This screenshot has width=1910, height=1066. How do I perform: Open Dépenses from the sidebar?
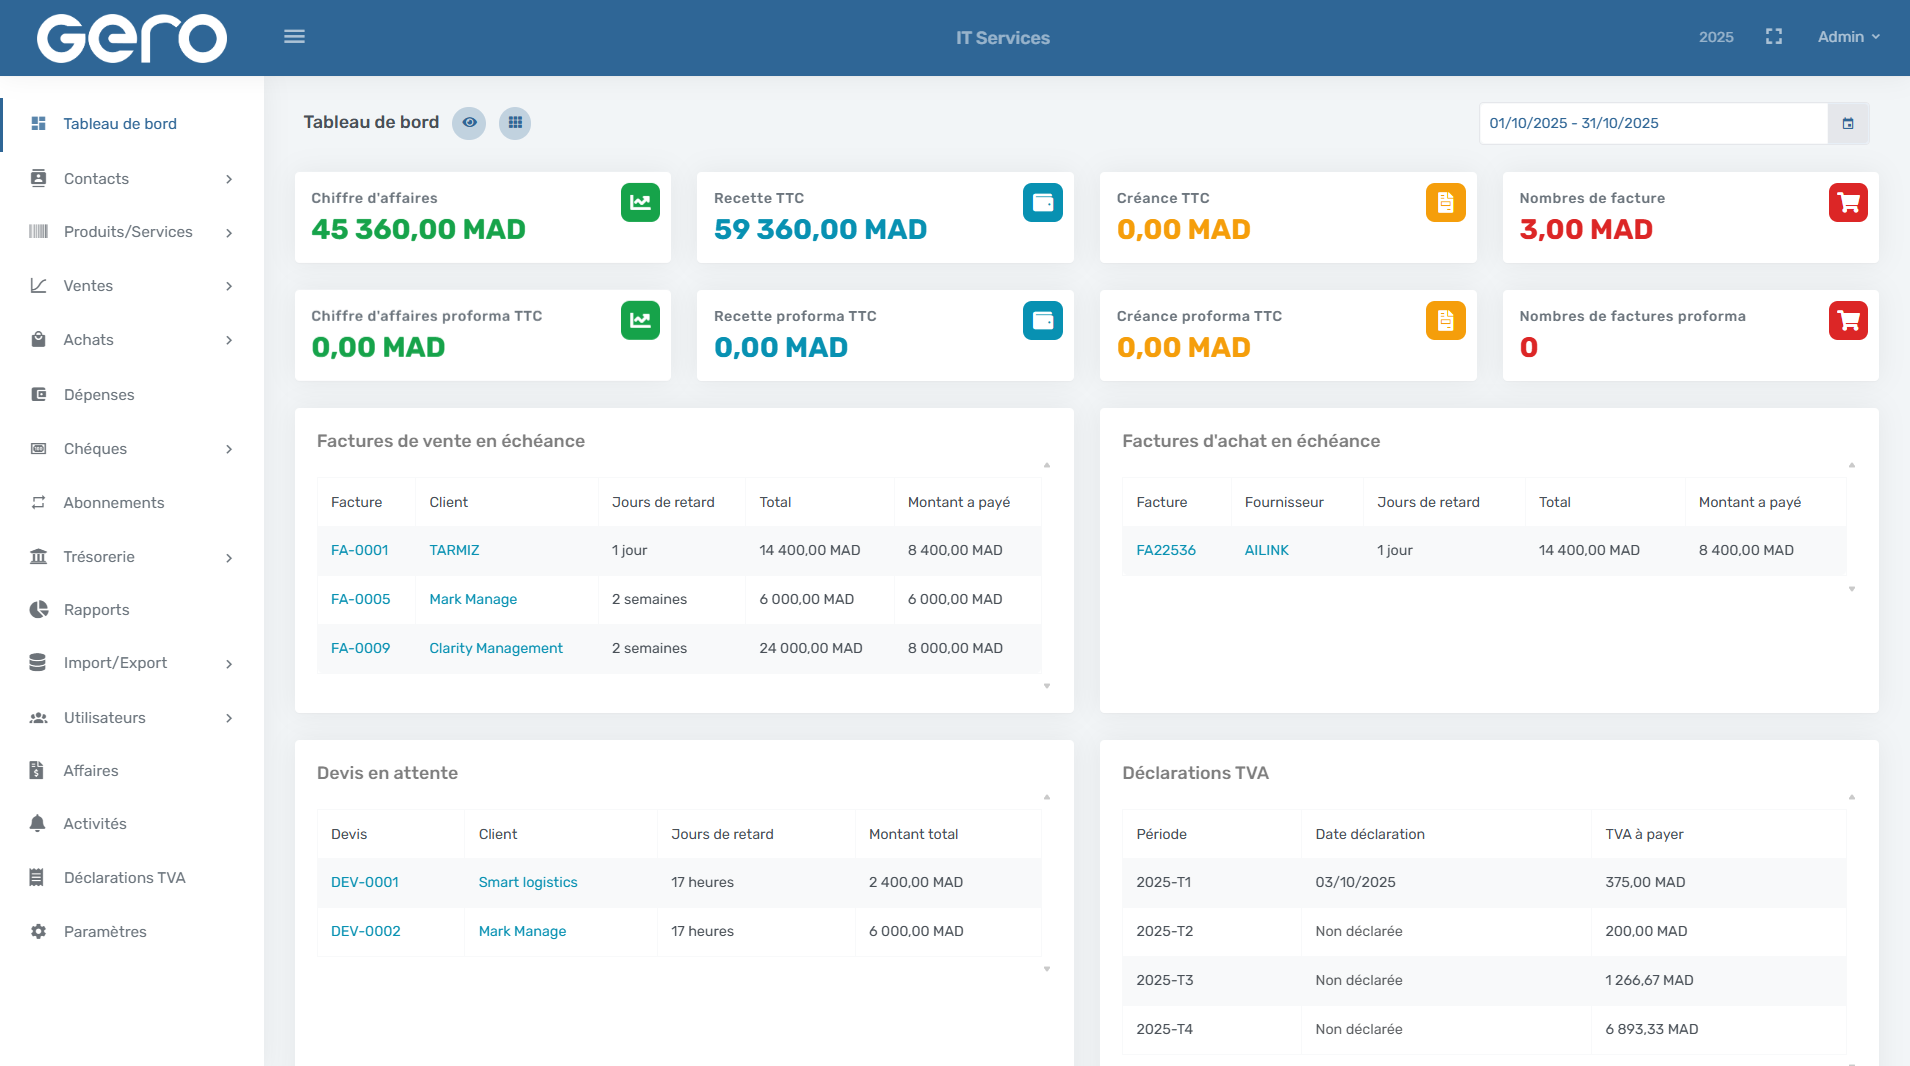pyautogui.click(x=99, y=395)
